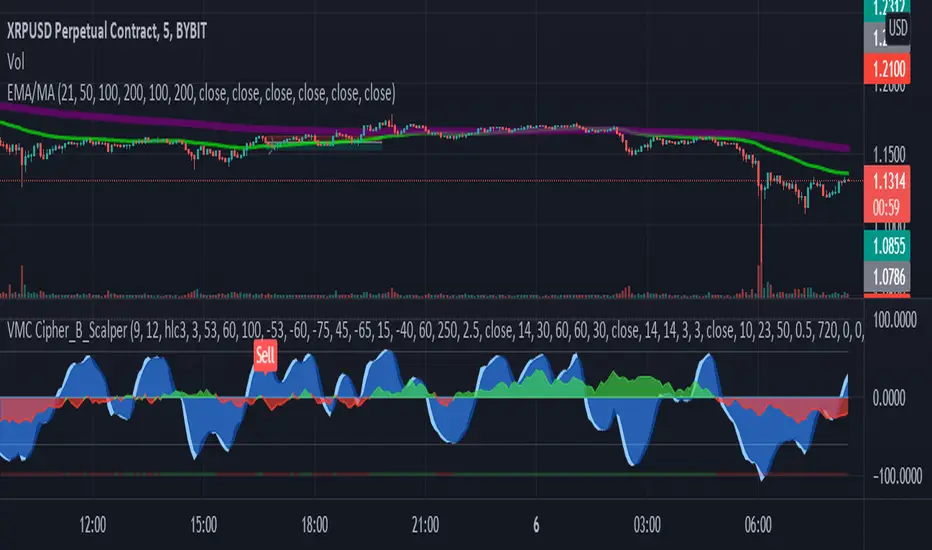Image resolution: width=932 pixels, height=550 pixels.
Task: Click the green 1.0855 price label
Action: click(888, 246)
